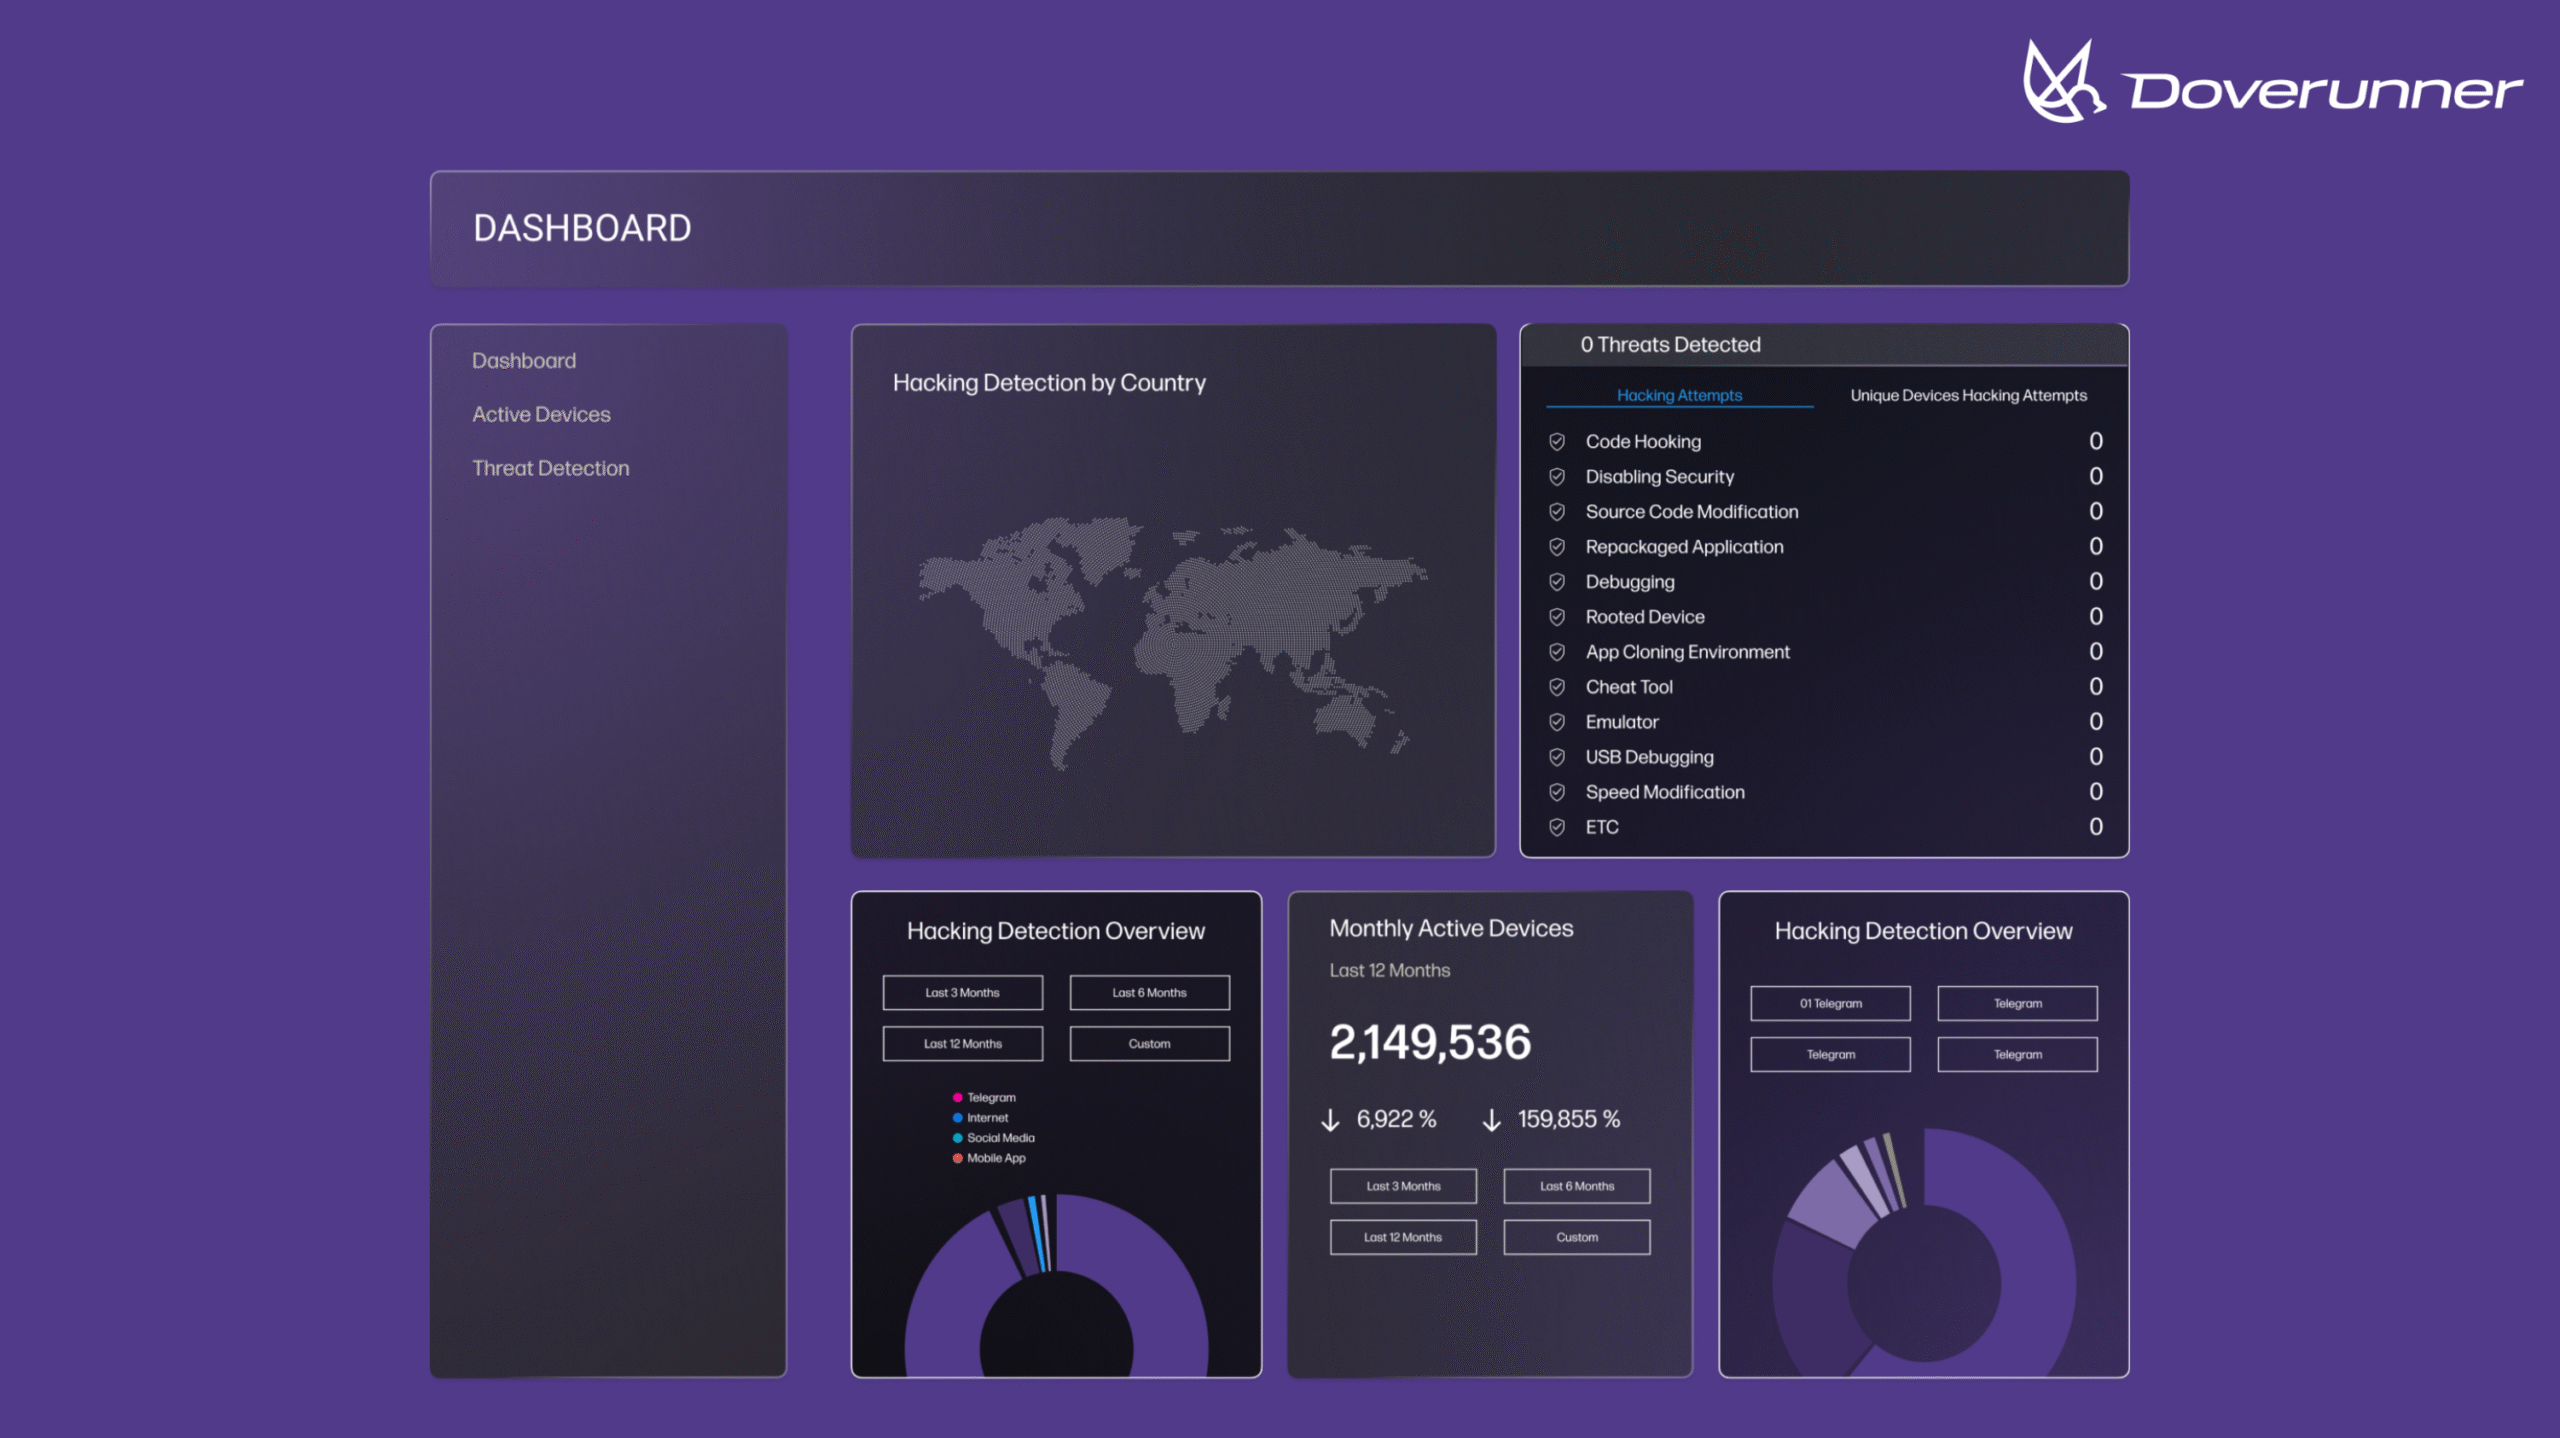Viewport: 2560px width, 1438px height.
Task: Click the Telegram legend label
Action: pos(991,1097)
